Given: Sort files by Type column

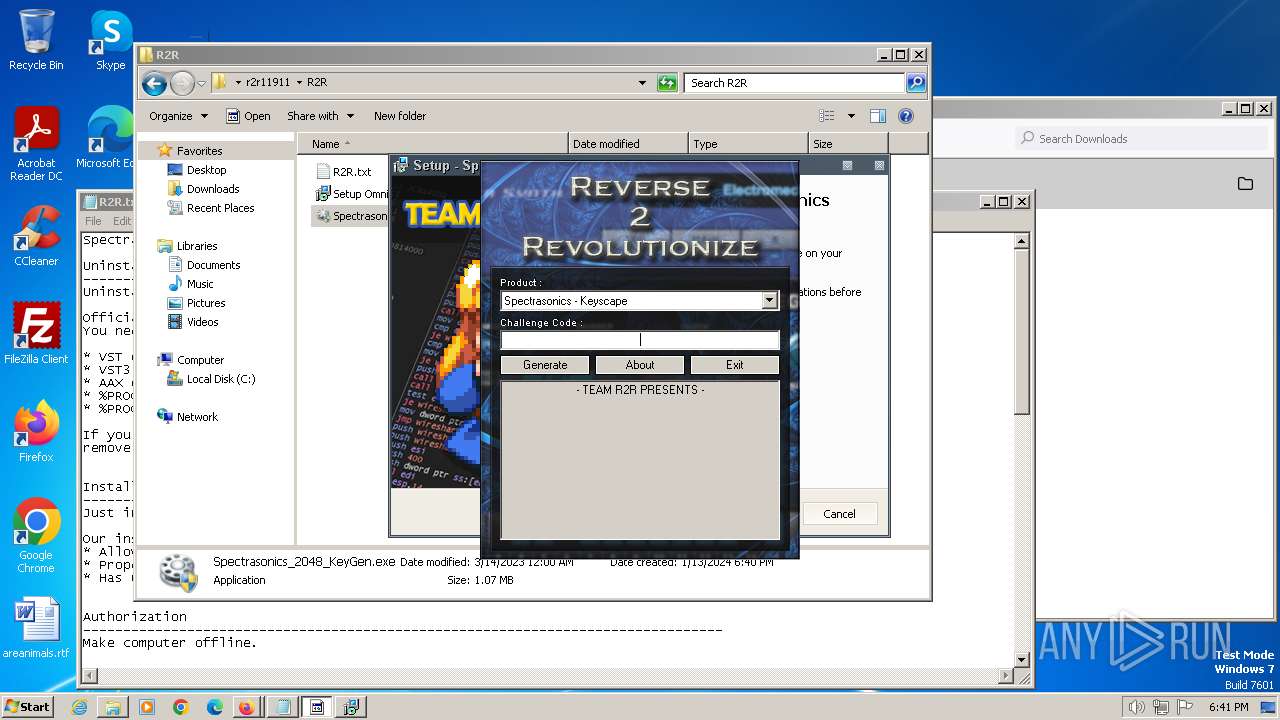Looking at the screenshot, I should [748, 144].
